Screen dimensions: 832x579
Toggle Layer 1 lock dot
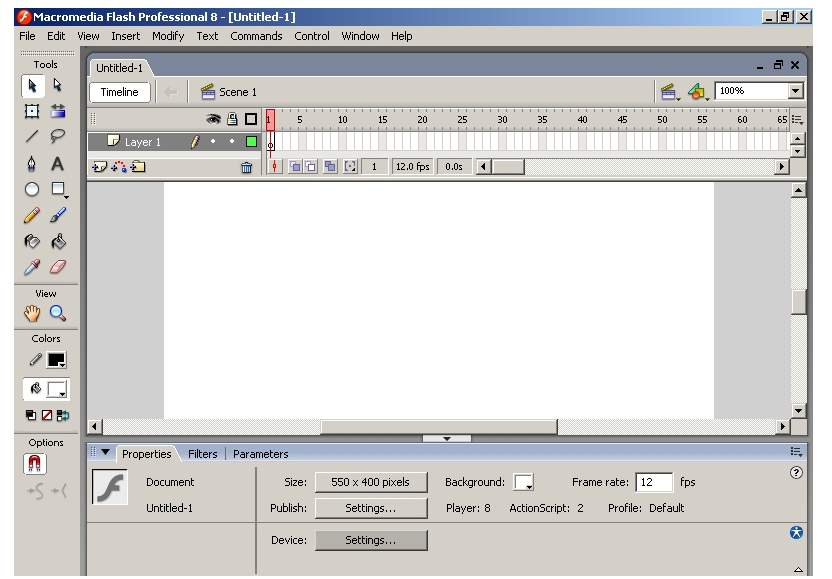coord(232,141)
